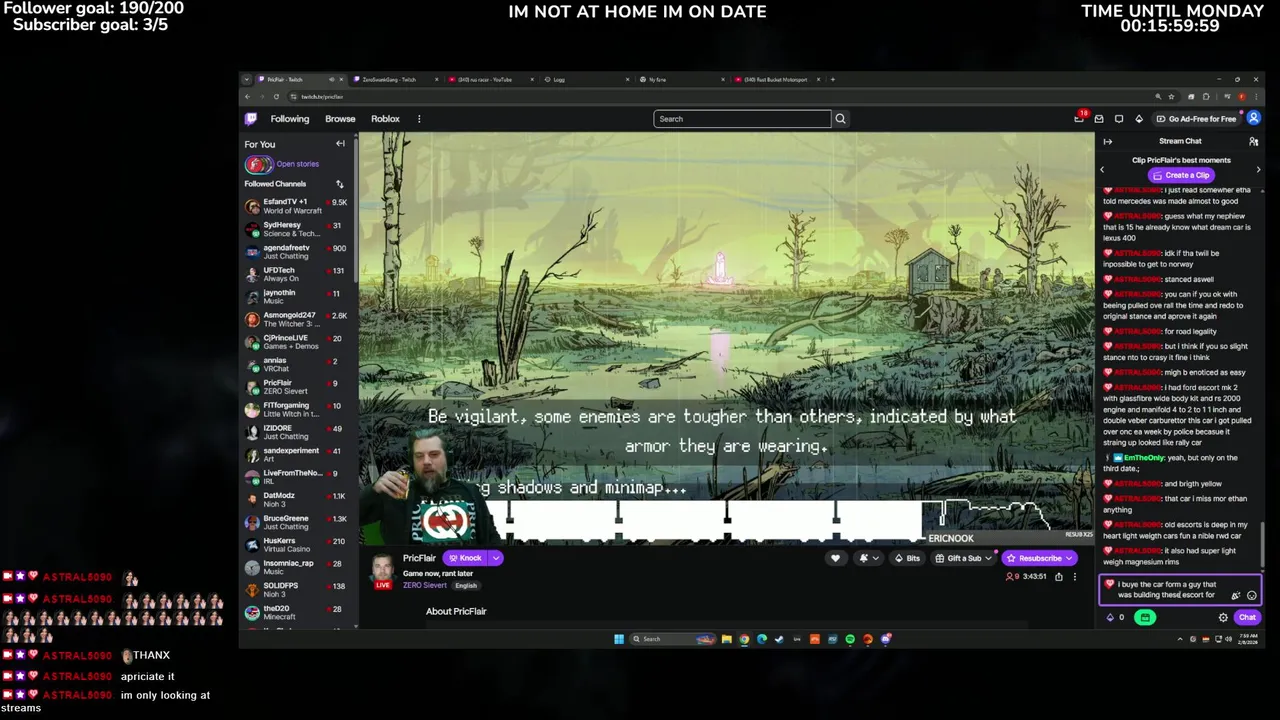The height and width of the screenshot is (720, 1280).
Task: Open the whispers envelope icon
Action: pos(1099,119)
